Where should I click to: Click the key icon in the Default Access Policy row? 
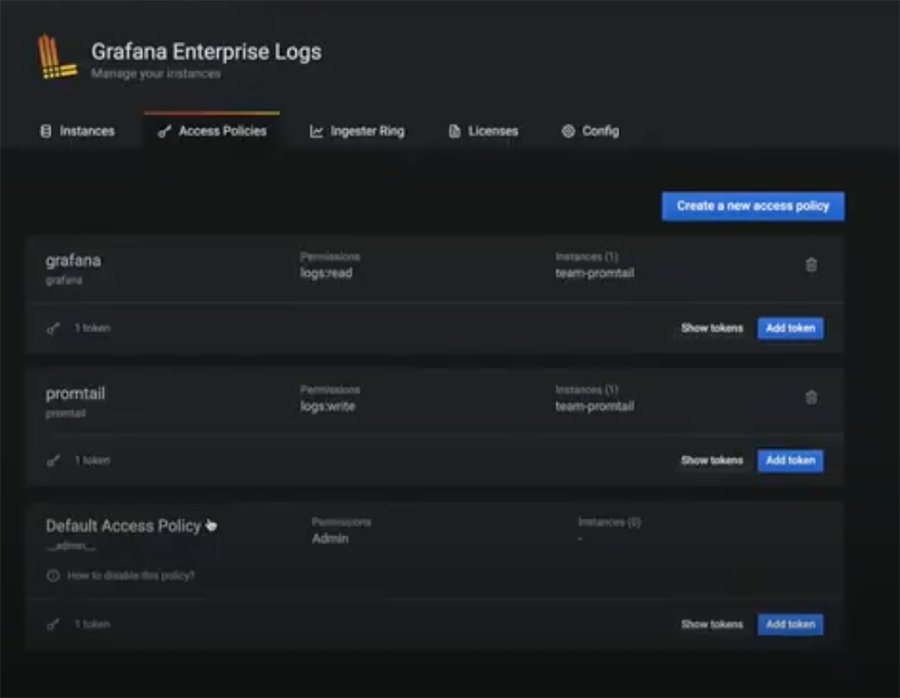(52, 624)
